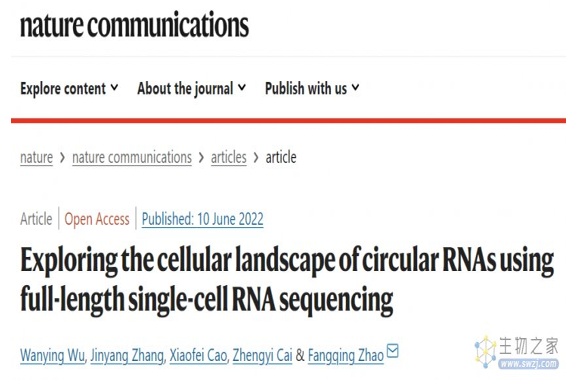The width and height of the screenshot is (585, 382).
Task: Expand the Publish with us chevron
Action: tap(356, 88)
